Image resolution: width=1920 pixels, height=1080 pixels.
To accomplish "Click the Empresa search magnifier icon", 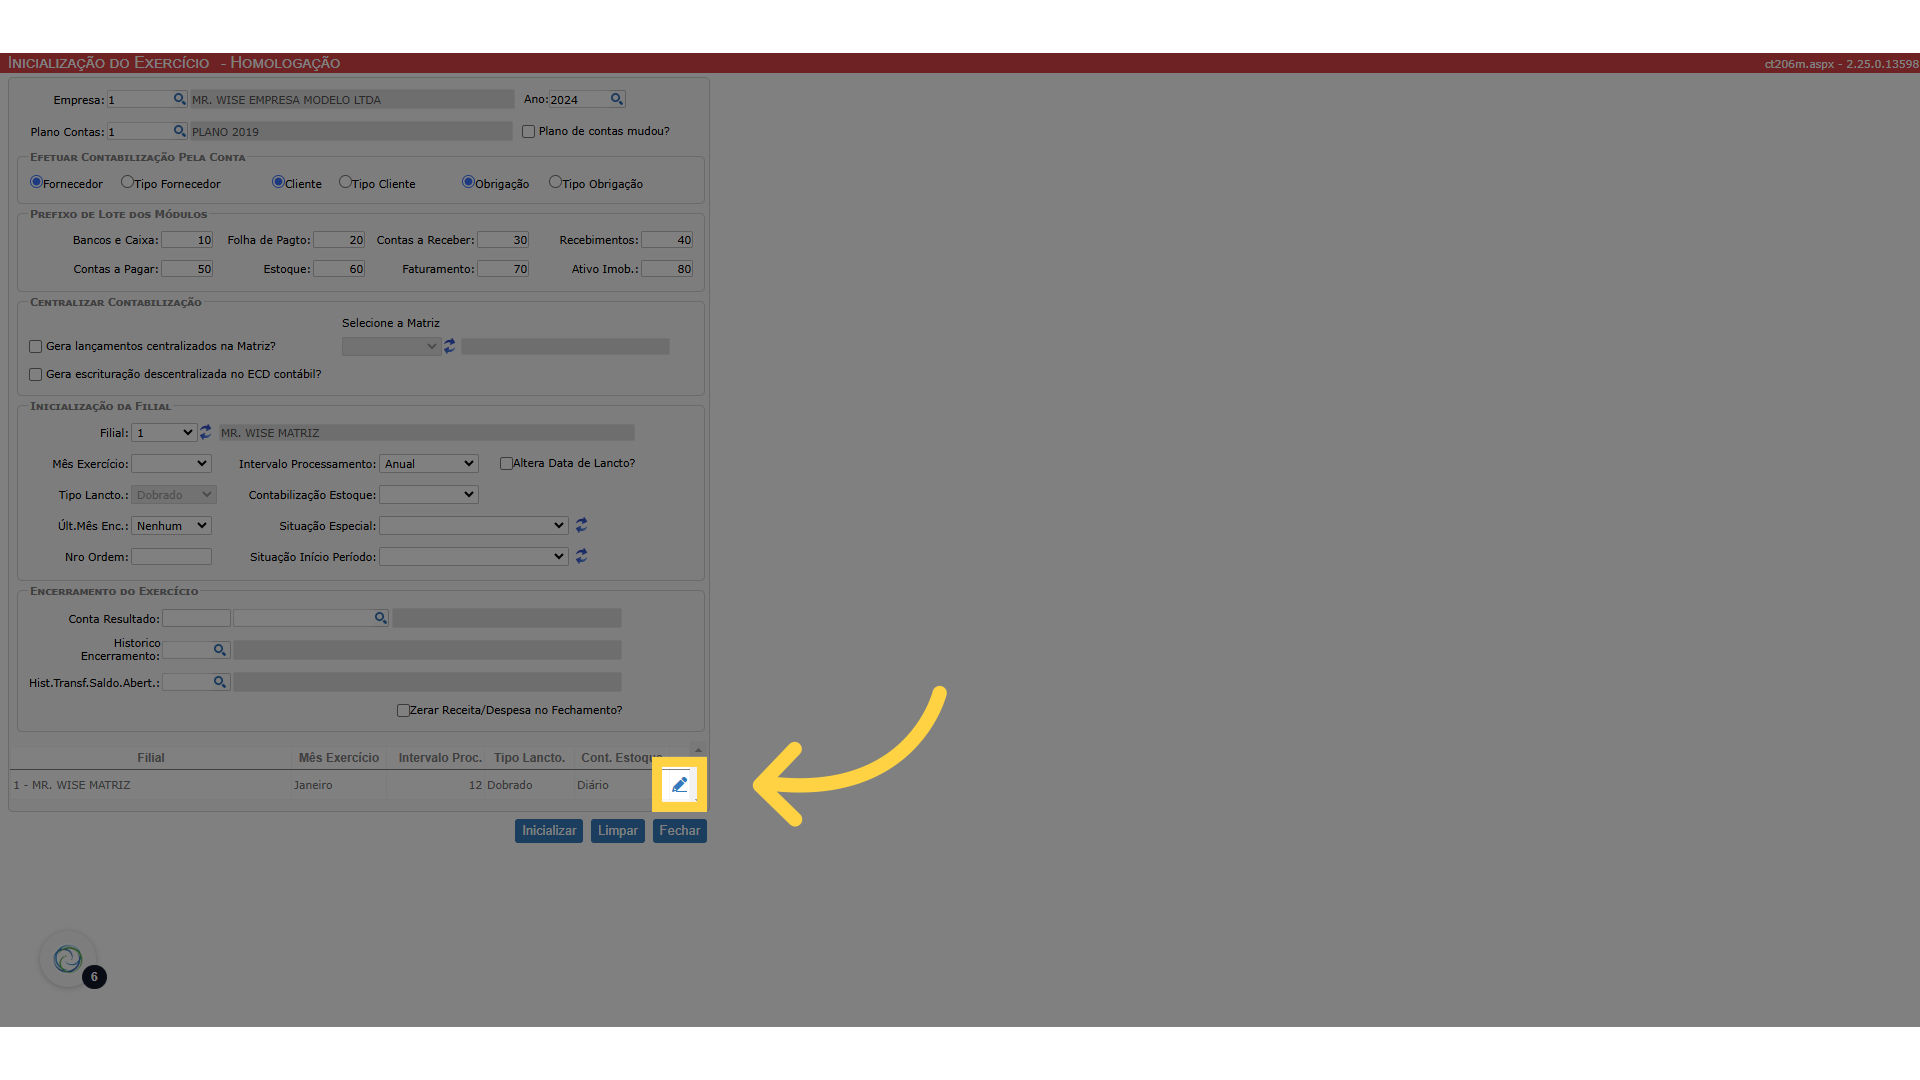I will 179,99.
